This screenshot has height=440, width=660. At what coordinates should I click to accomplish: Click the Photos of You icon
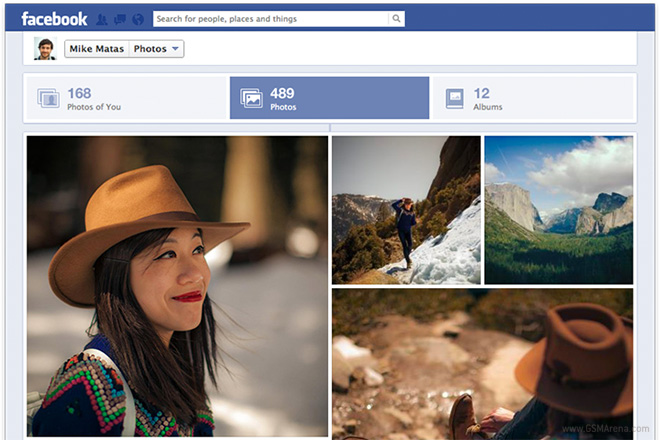coord(48,98)
